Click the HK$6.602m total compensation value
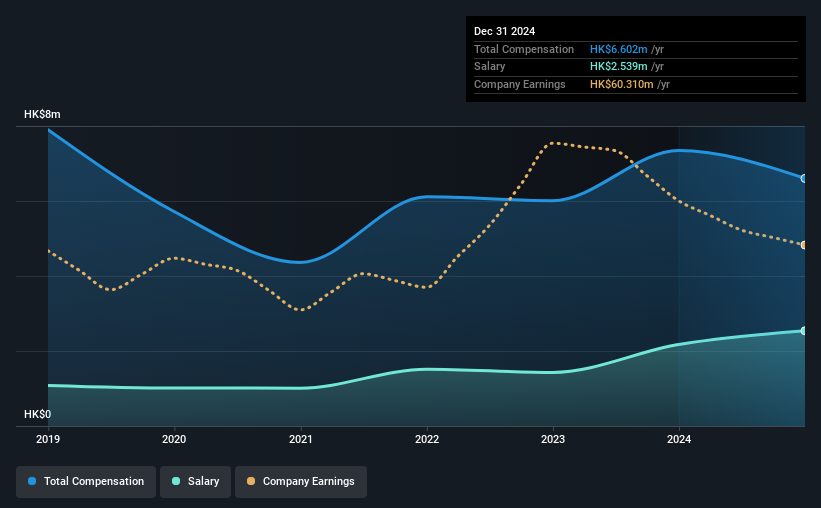The image size is (821, 508). point(618,49)
